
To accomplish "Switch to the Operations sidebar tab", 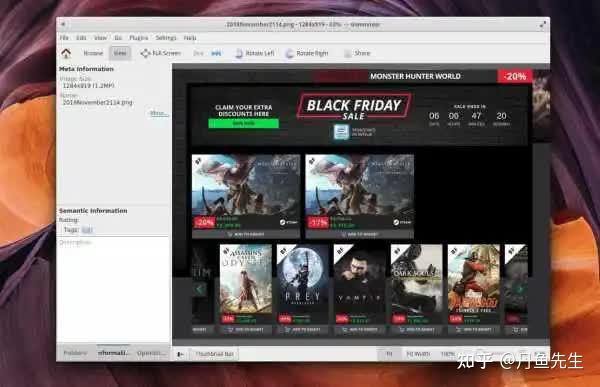I will [x=151, y=353].
